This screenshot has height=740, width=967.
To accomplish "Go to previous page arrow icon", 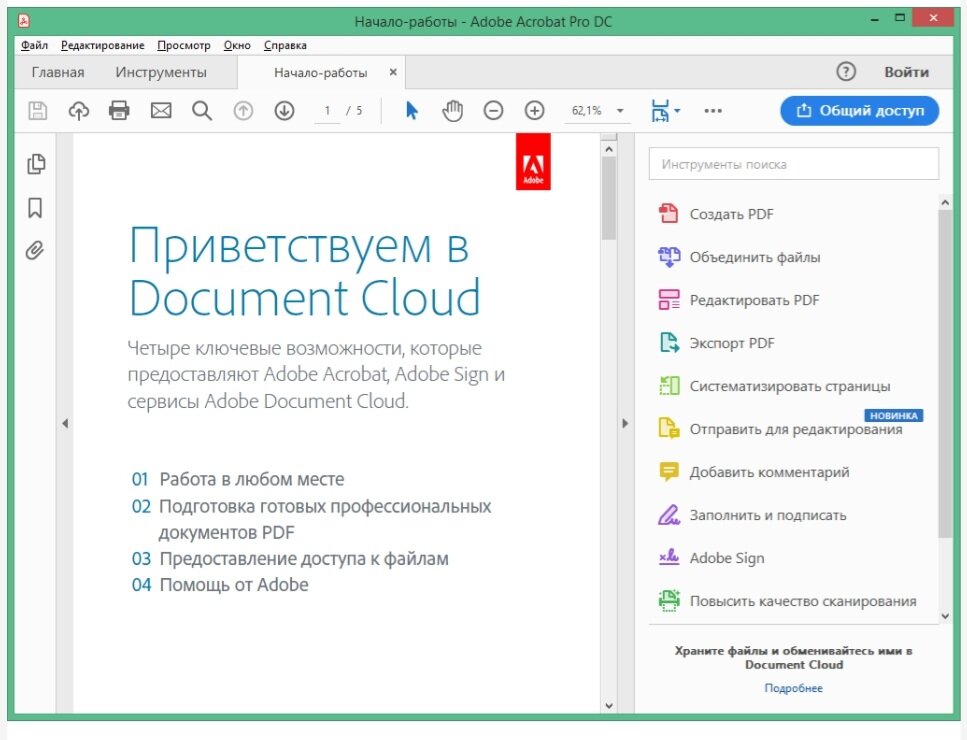I will 243,111.
